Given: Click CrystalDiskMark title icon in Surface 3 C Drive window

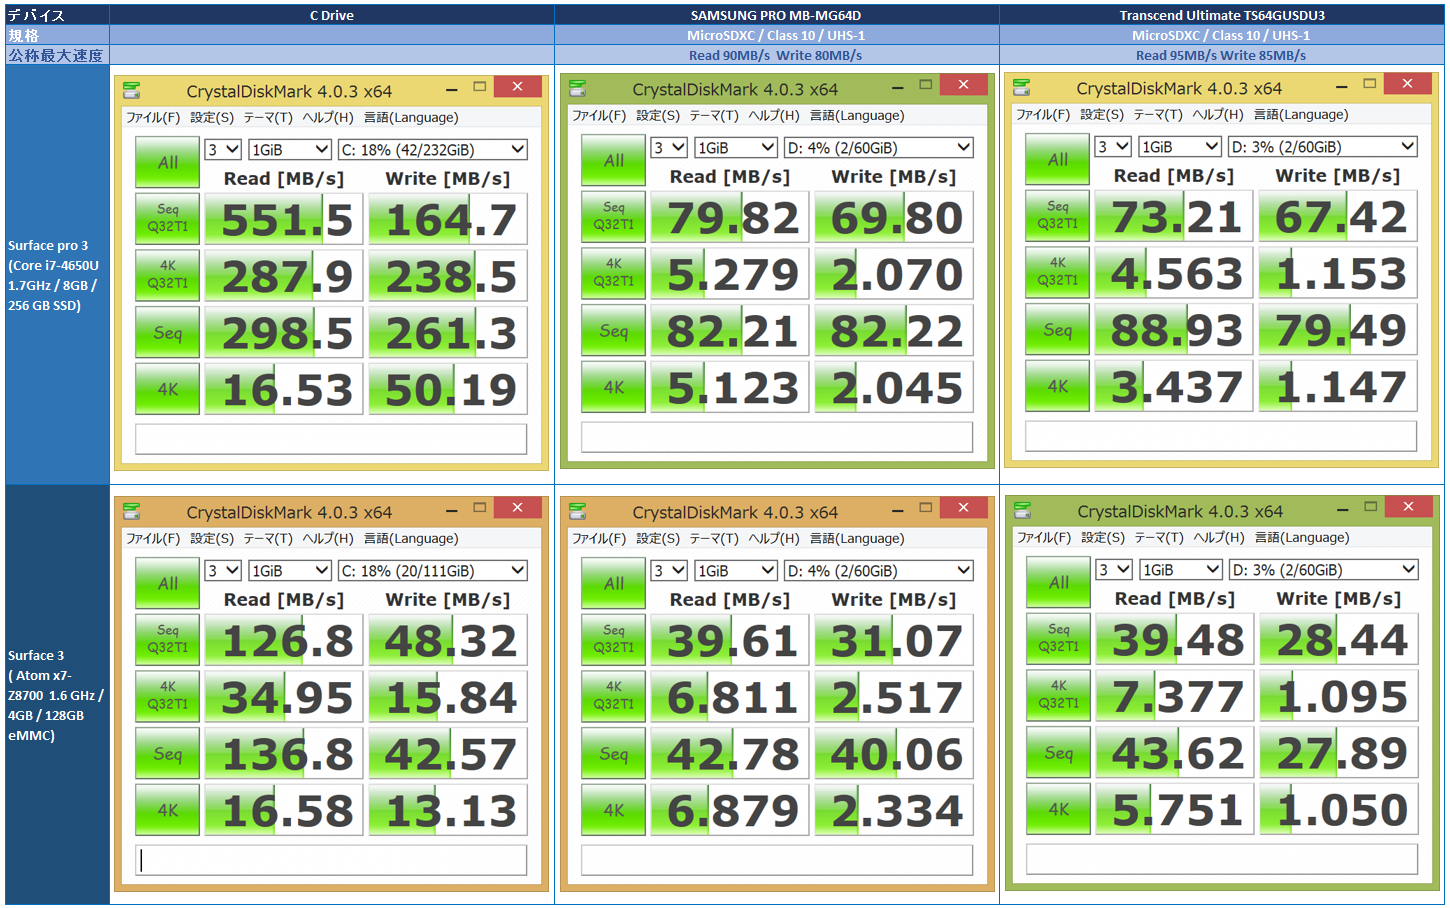Looking at the screenshot, I should click(x=131, y=511).
